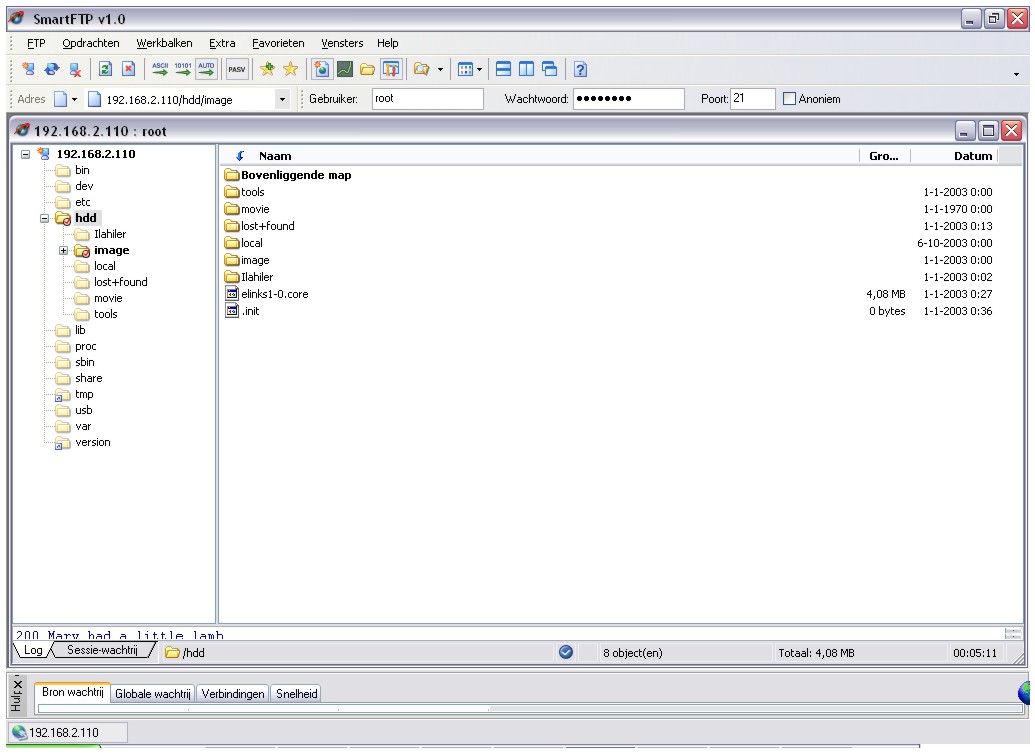Click the Connect toolbar icon
This screenshot has height=755, width=1035.
28,69
